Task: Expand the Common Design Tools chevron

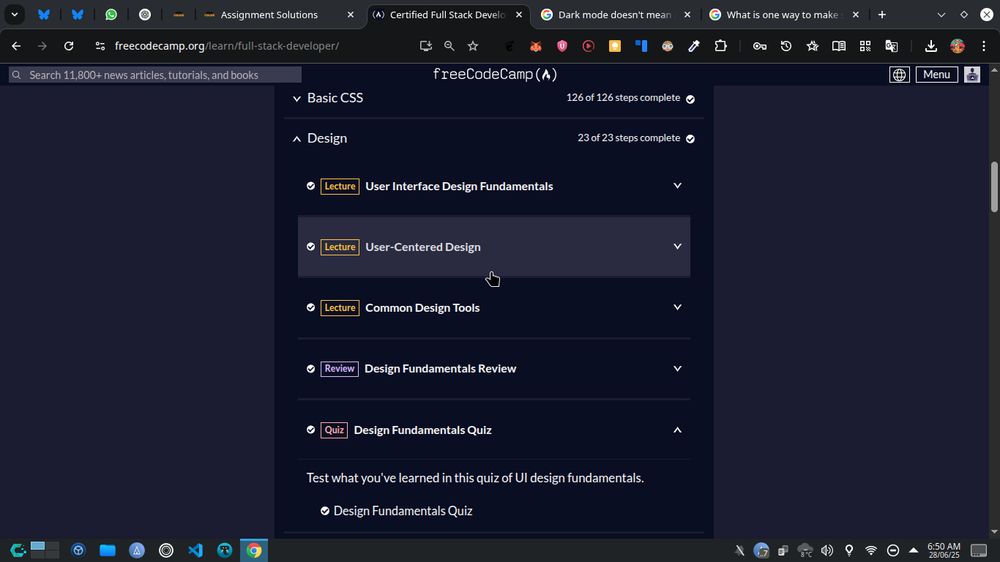Action: (x=677, y=307)
